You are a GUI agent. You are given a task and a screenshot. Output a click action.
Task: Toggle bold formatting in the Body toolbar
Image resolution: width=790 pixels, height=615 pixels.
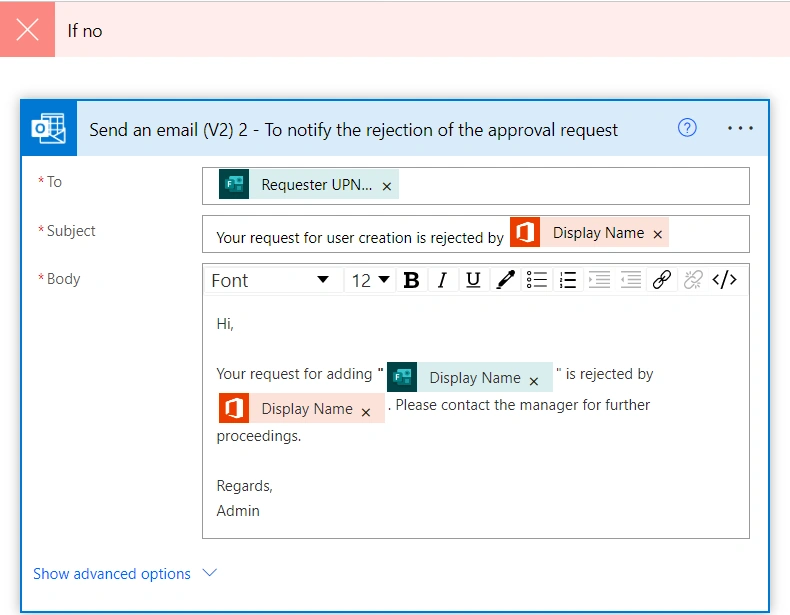point(411,280)
